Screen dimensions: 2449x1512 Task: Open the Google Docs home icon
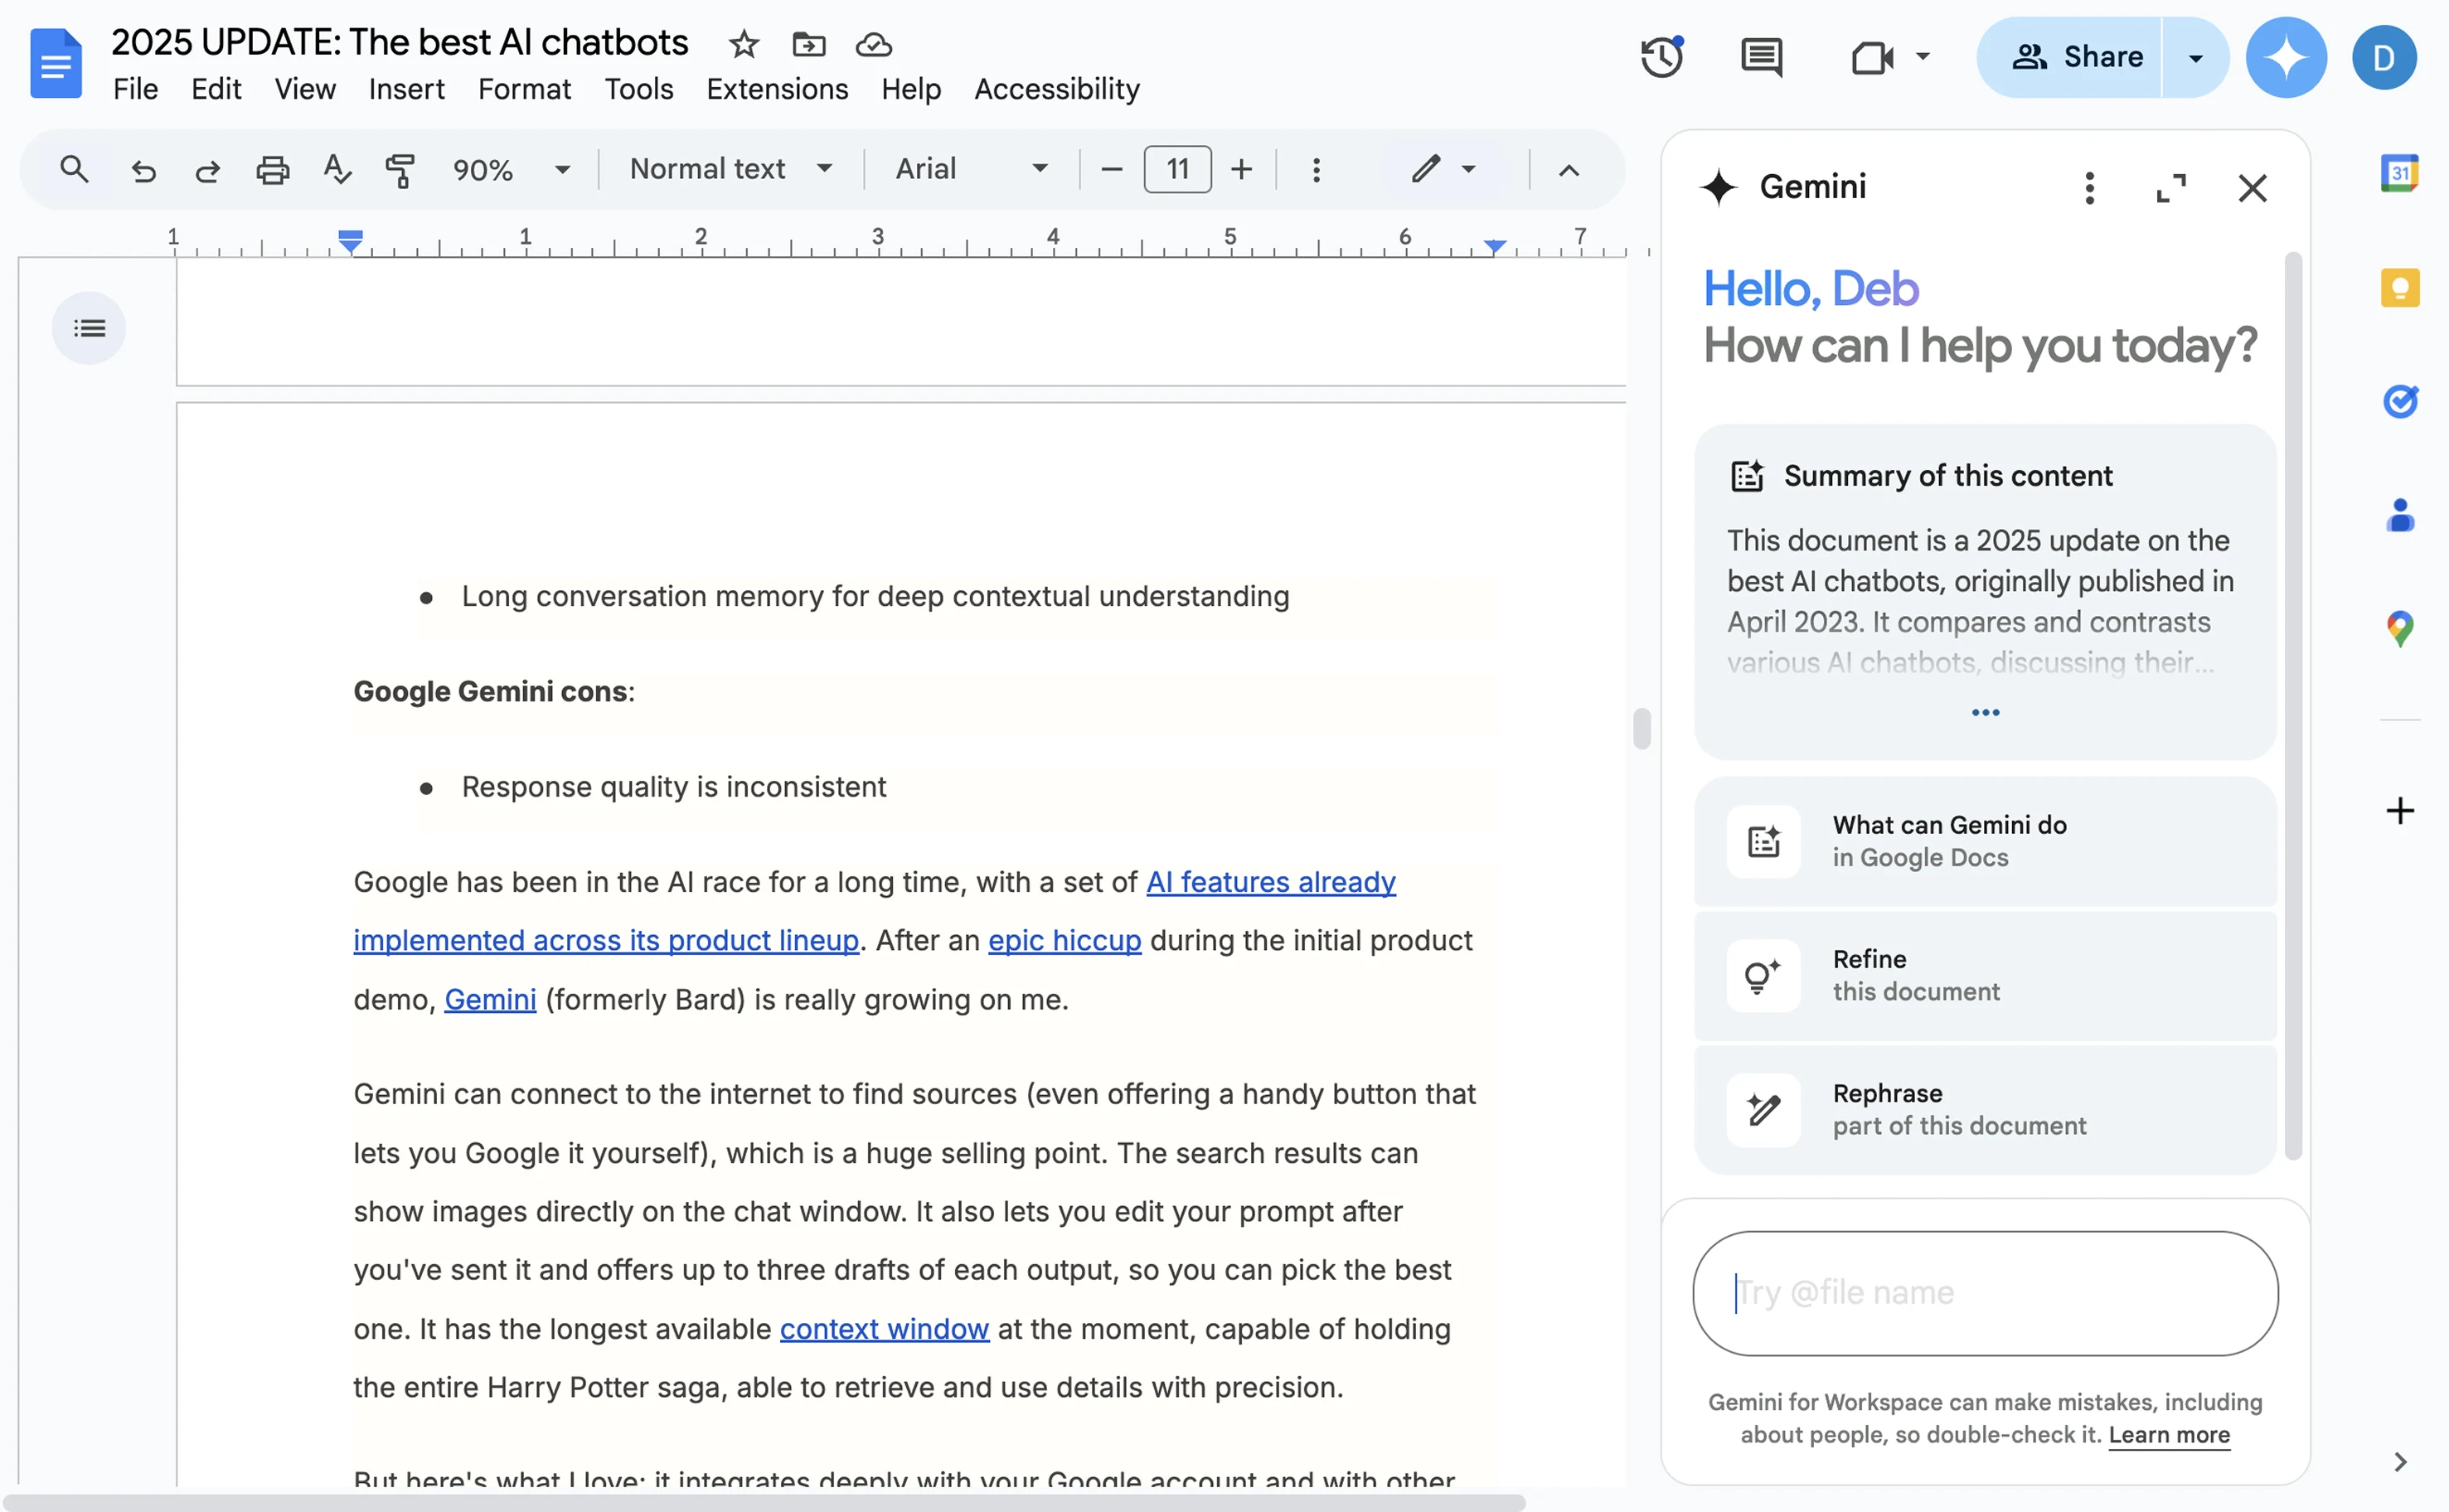tap(56, 62)
